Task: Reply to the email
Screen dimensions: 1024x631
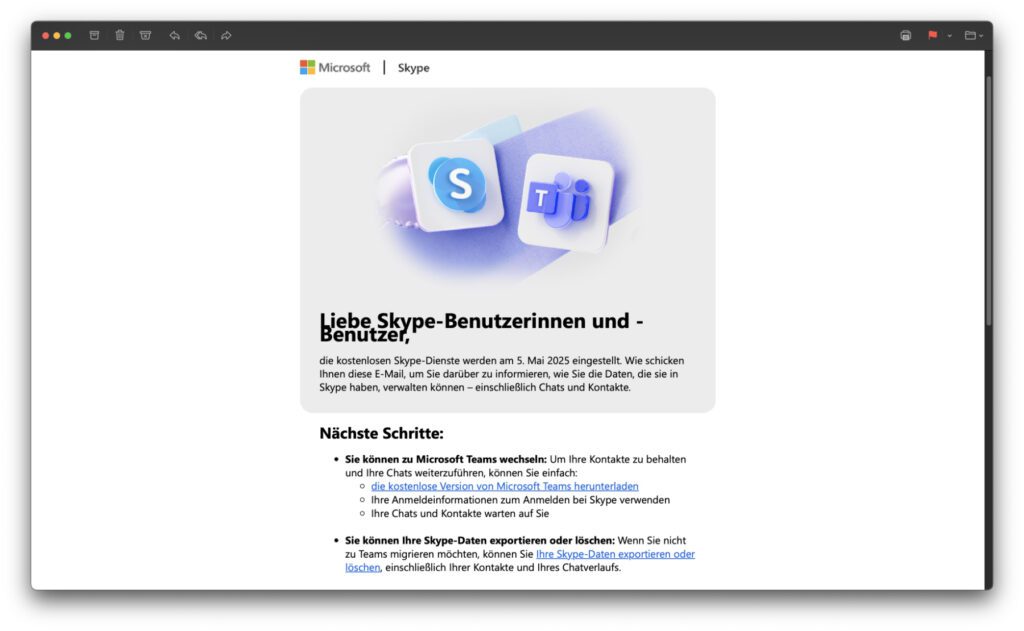Action: pos(173,34)
